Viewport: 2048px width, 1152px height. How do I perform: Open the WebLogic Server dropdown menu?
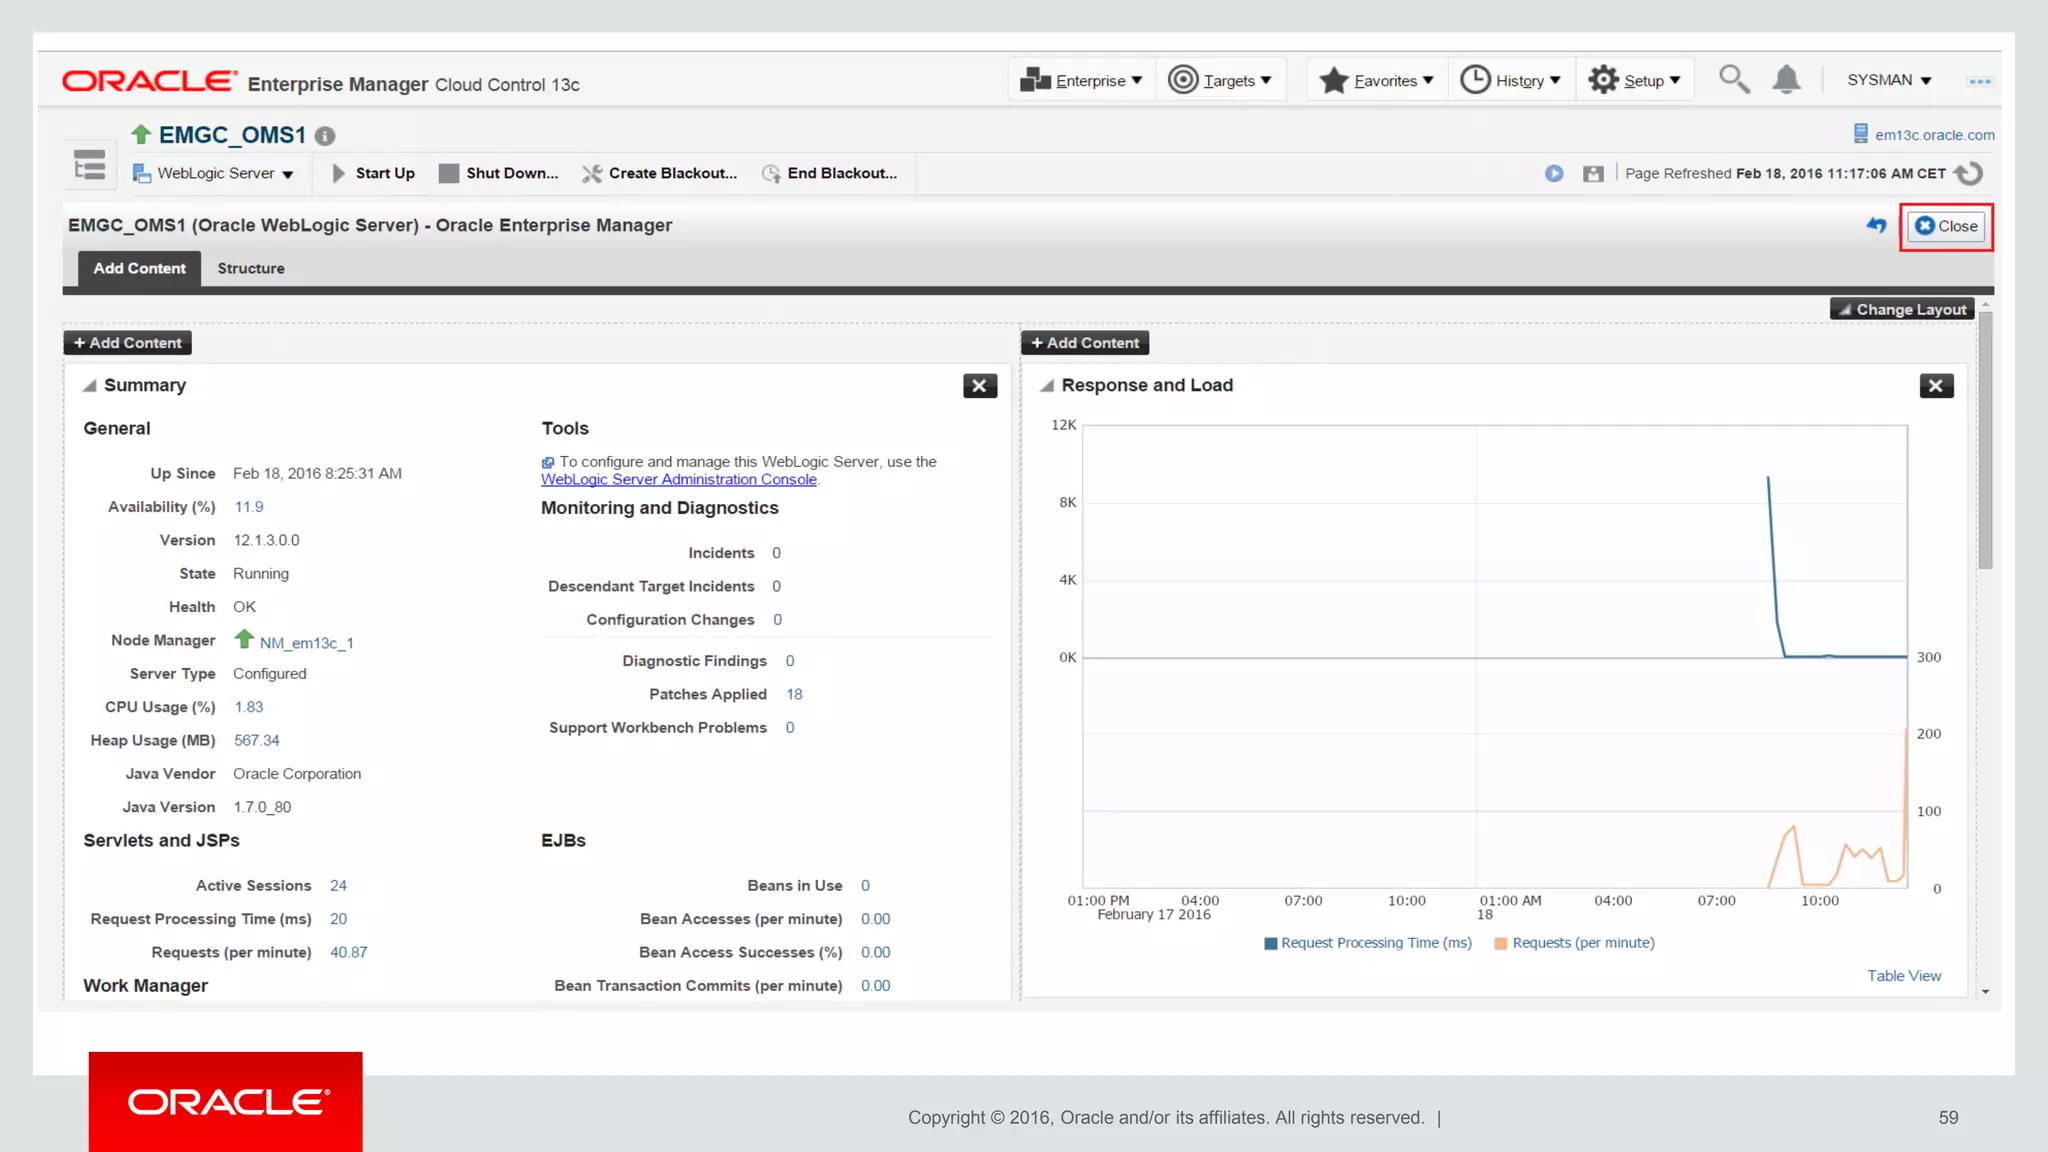coord(214,173)
